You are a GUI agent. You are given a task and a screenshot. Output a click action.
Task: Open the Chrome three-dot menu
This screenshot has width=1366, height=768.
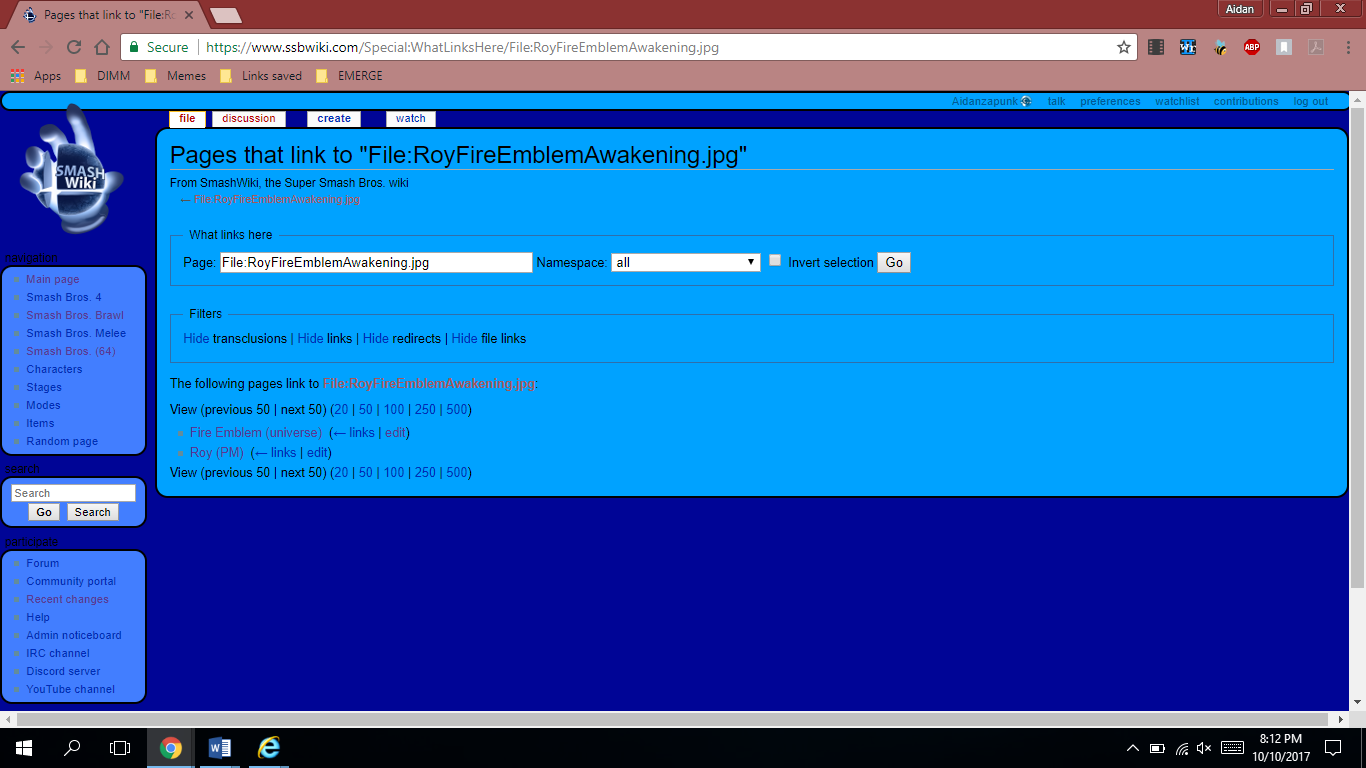click(x=1346, y=47)
